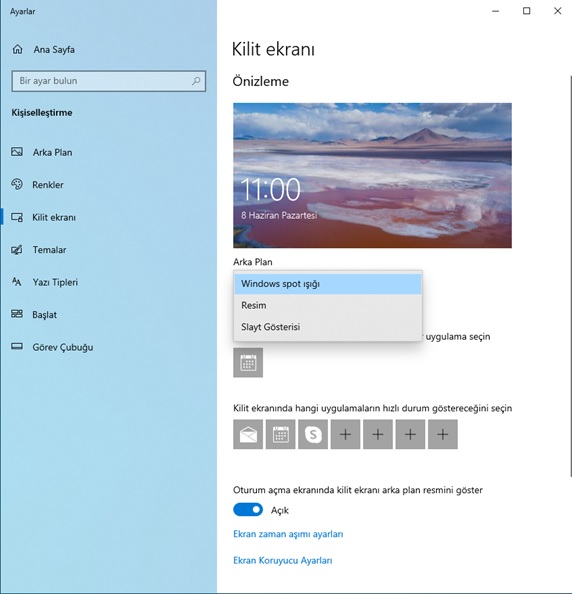
Task: Close the Ayarlar window
Action: point(558,11)
